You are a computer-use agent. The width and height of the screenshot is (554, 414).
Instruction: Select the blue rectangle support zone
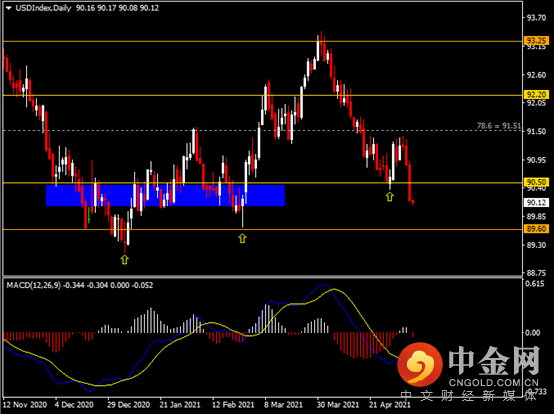(x=165, y=195)
